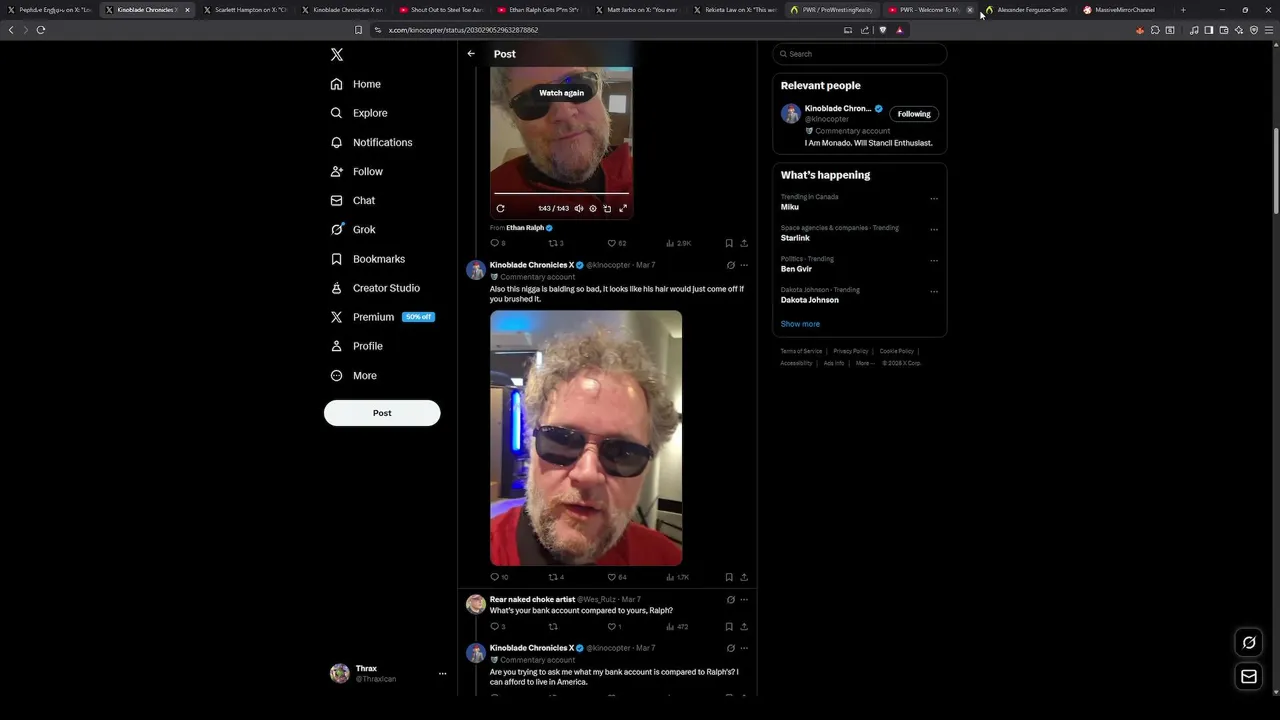
Task: Click the video replay icon
Action: coord(500,209)
